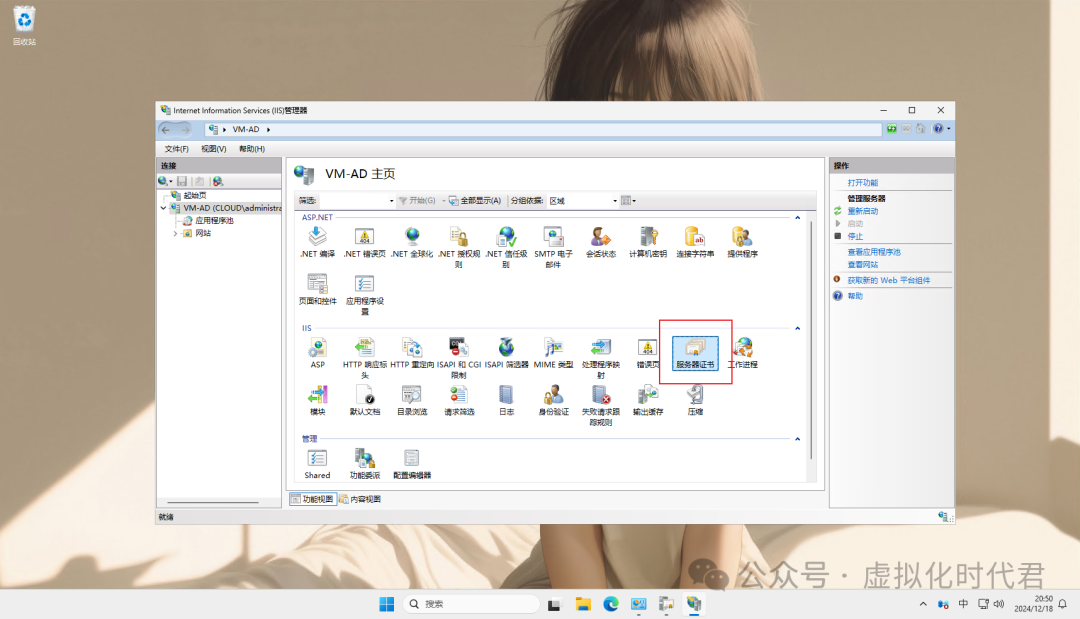Click 全部显示(A) toolbar button
Image resolution: width=1080 pixels, height=619 pixels.
[475, 201]
